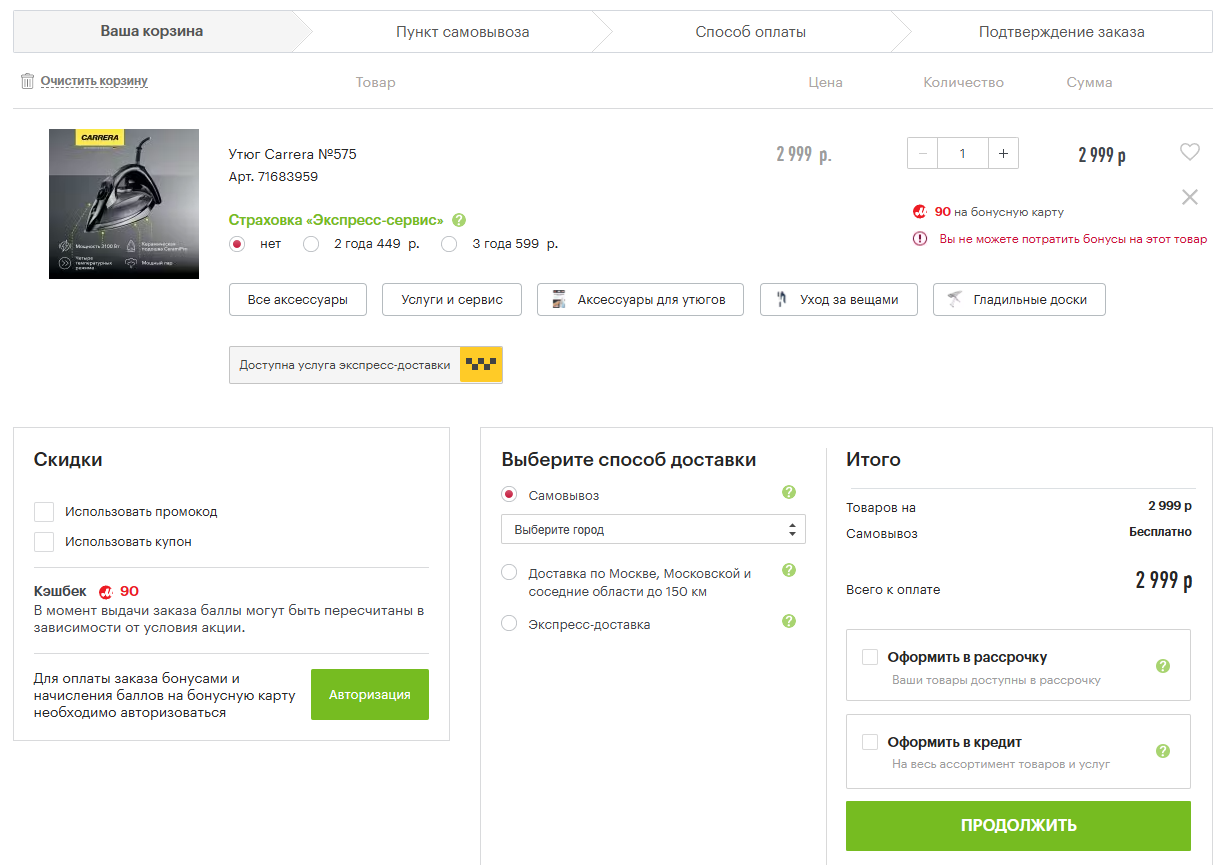Remove the Carrera iron using X icon
Viewport: 1217px width, 865px height.
(1189, 197)
